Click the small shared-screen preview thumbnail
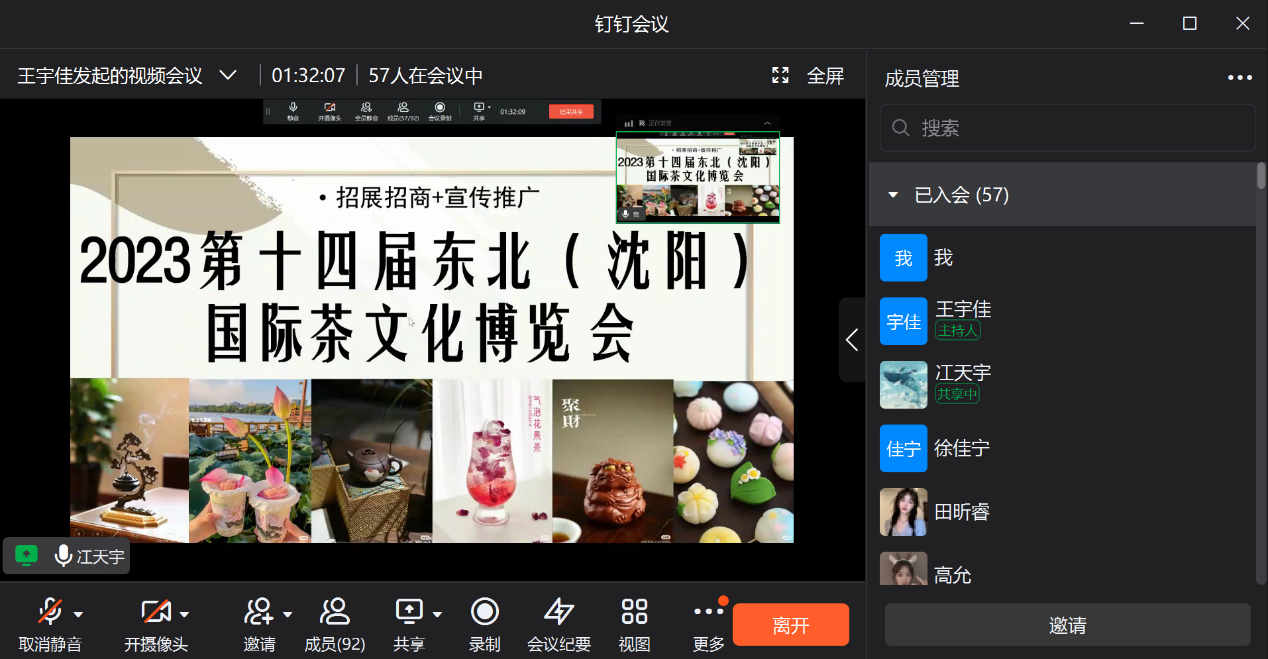 tap(698, 177)
